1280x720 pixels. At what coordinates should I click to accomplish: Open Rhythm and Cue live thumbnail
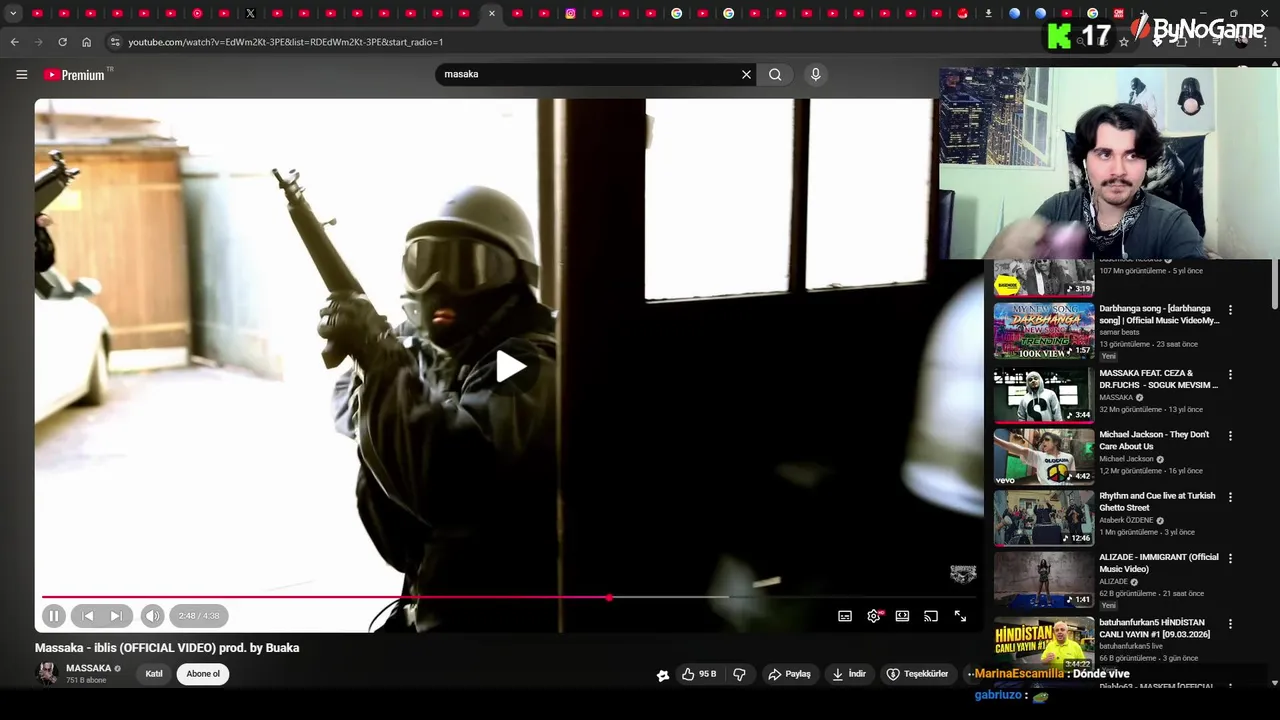click(1044, 517)
